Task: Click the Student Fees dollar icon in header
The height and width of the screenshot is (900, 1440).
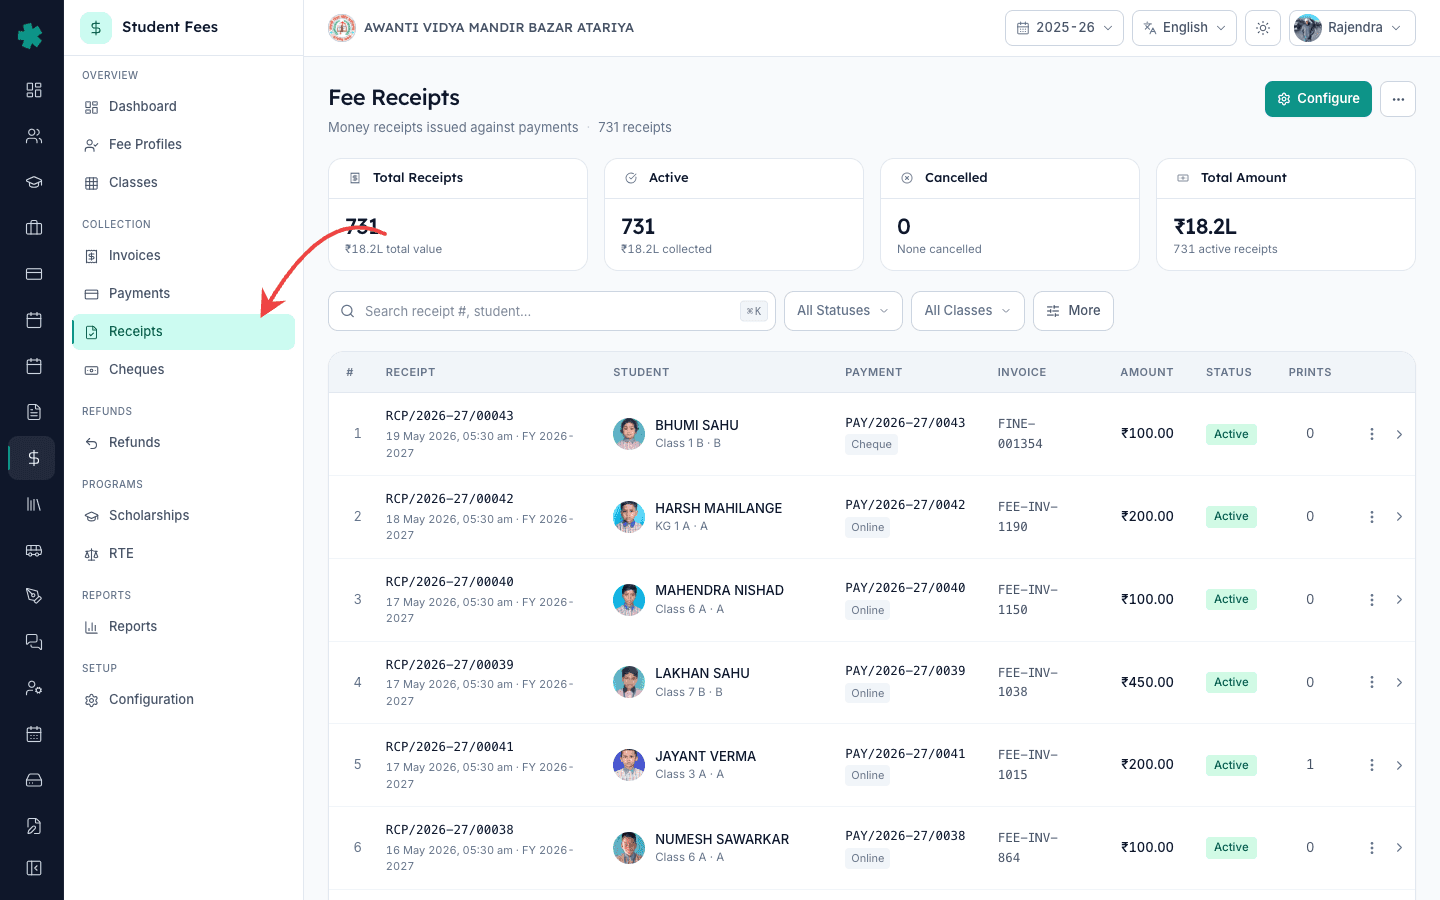Action: [x=96, y=28]
